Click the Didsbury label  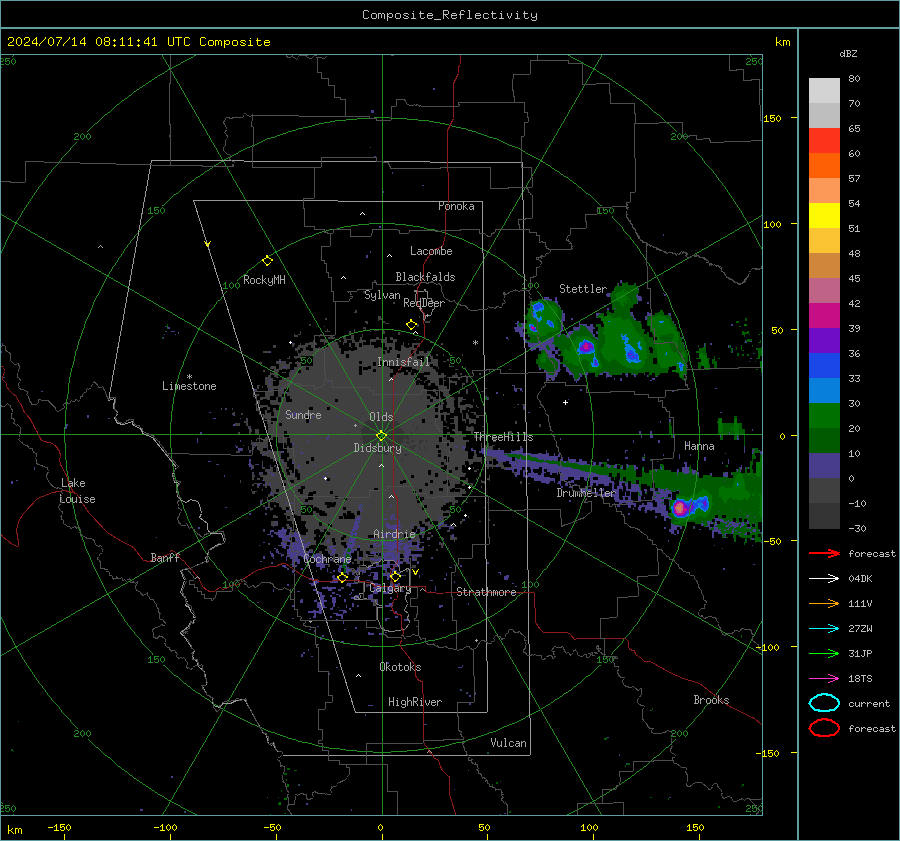tap(377, 448)
